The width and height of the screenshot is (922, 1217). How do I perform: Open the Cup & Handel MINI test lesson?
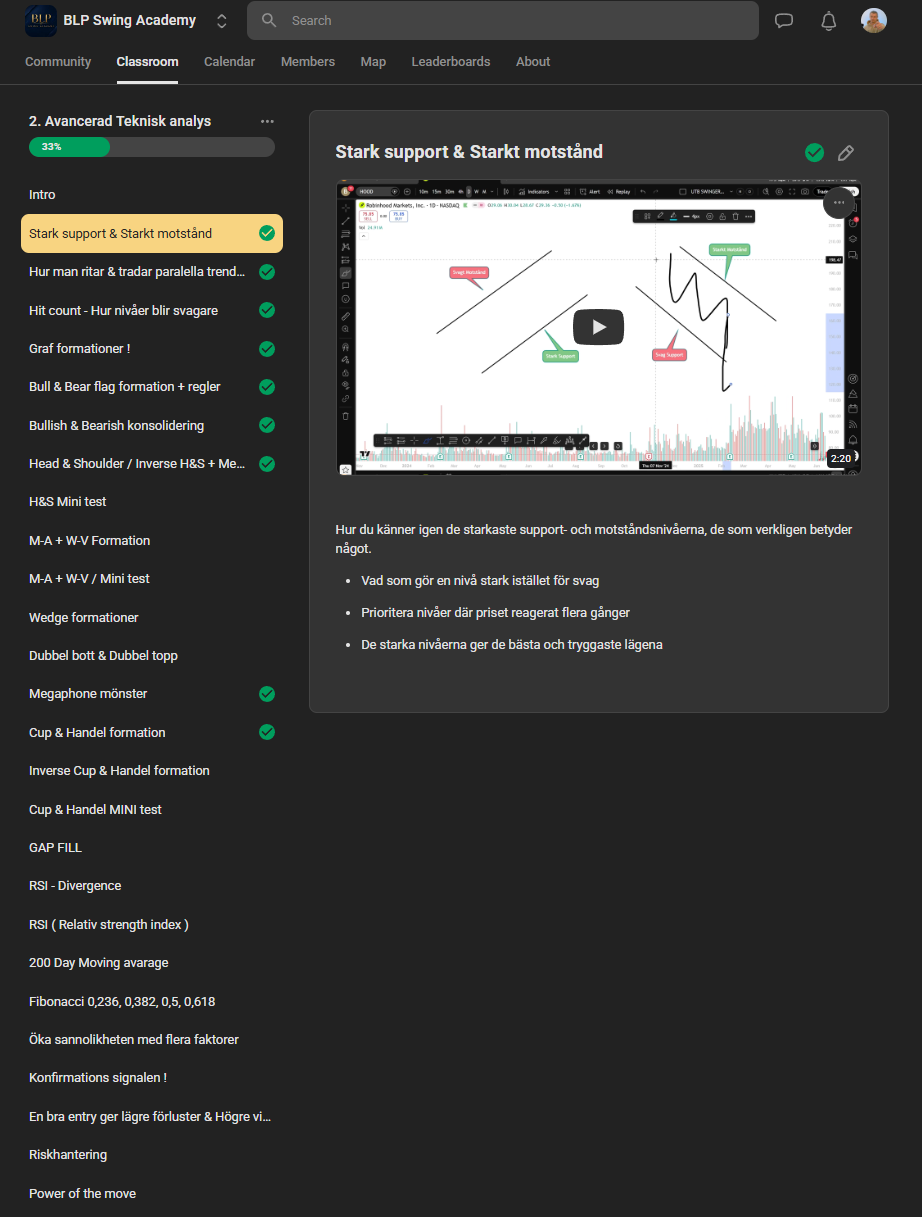(152, 809)
